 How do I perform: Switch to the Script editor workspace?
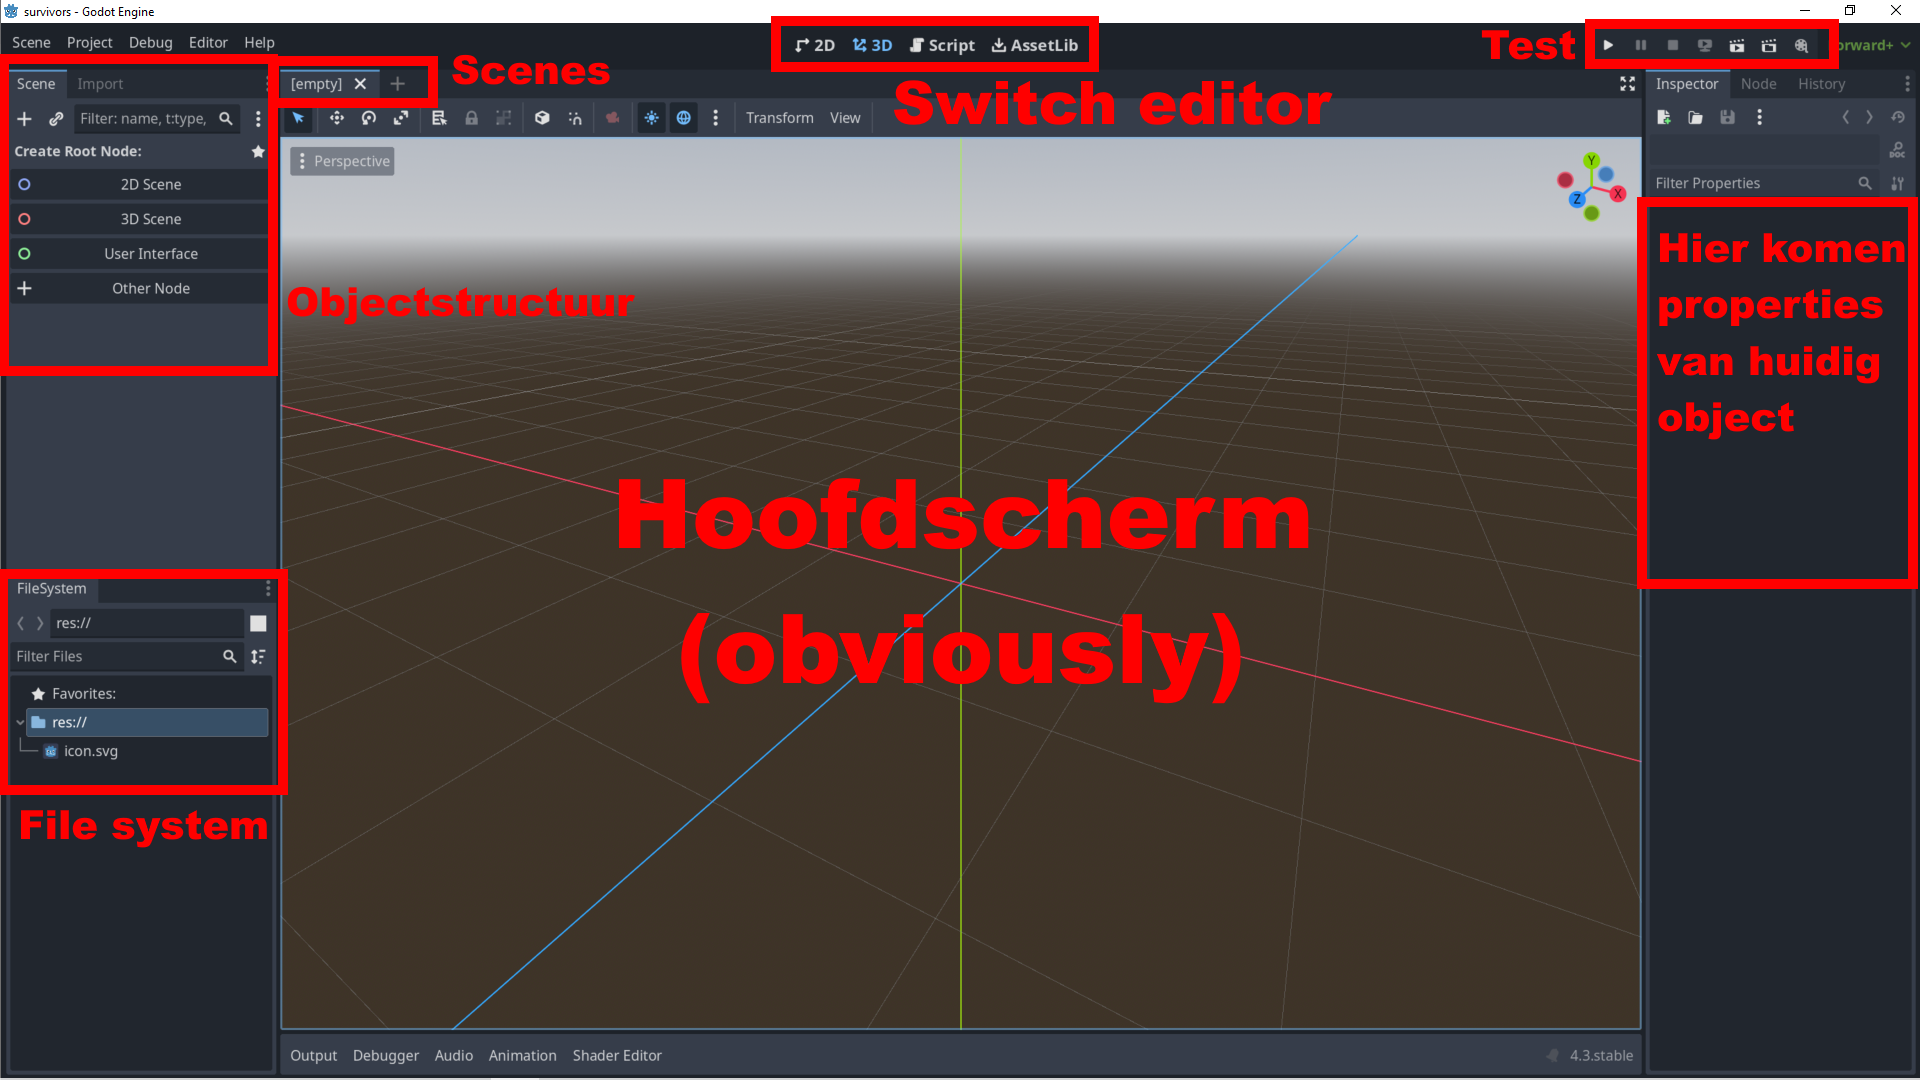pyautogui.click(x=941, y=45)
